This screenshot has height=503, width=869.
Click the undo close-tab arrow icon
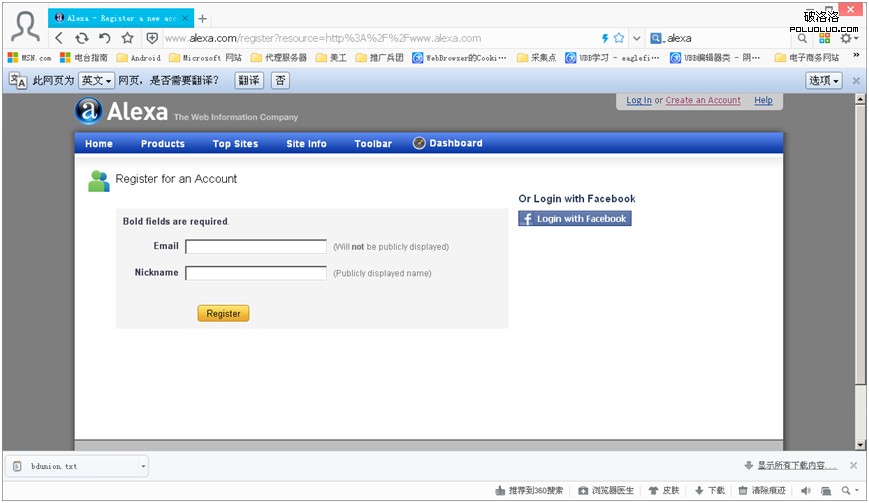tap(105, 38)
